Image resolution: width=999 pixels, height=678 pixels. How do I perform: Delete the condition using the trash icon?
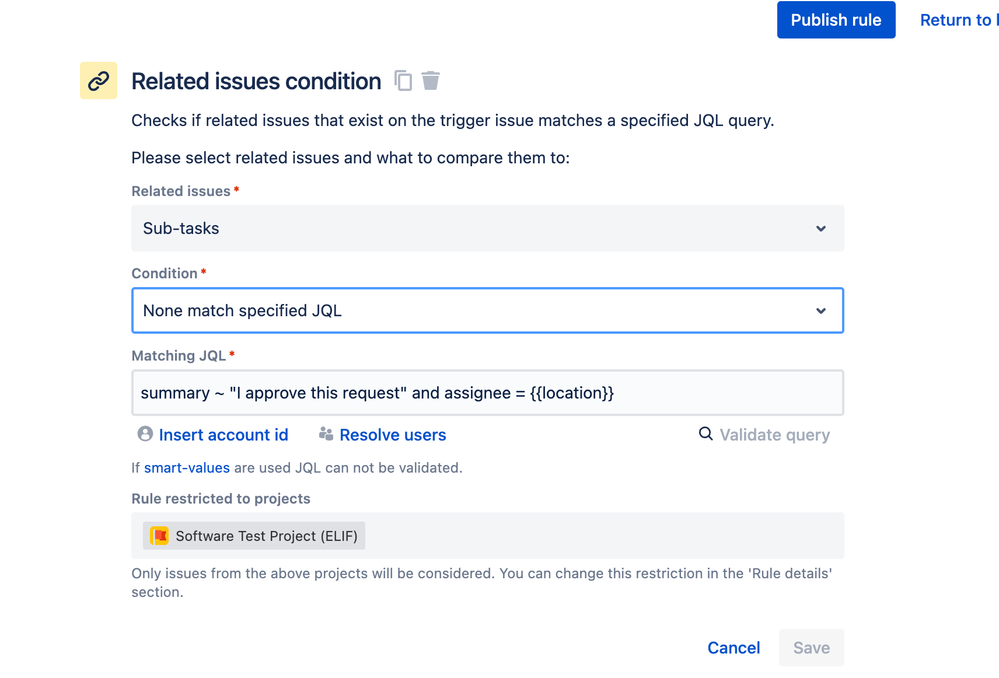(431, 81)
